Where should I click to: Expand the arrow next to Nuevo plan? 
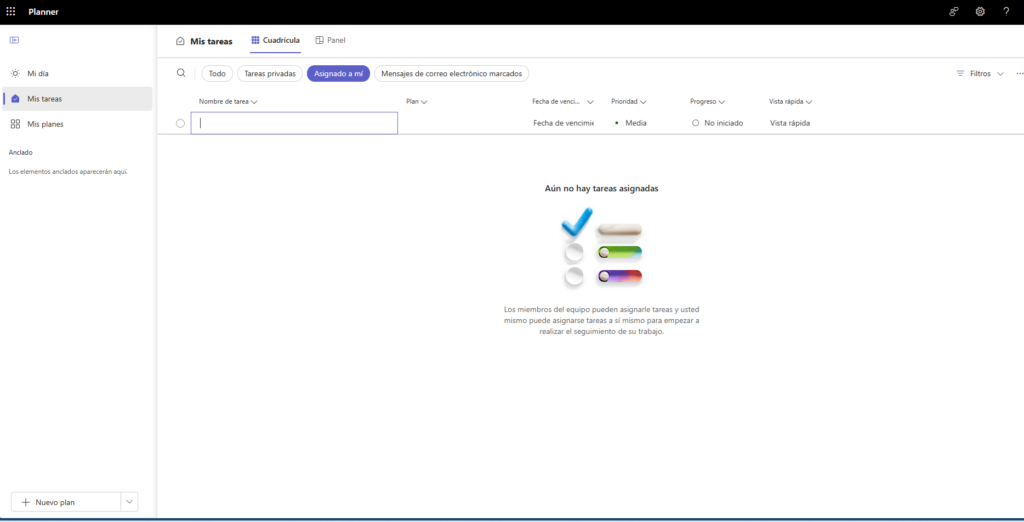[129, 502]
